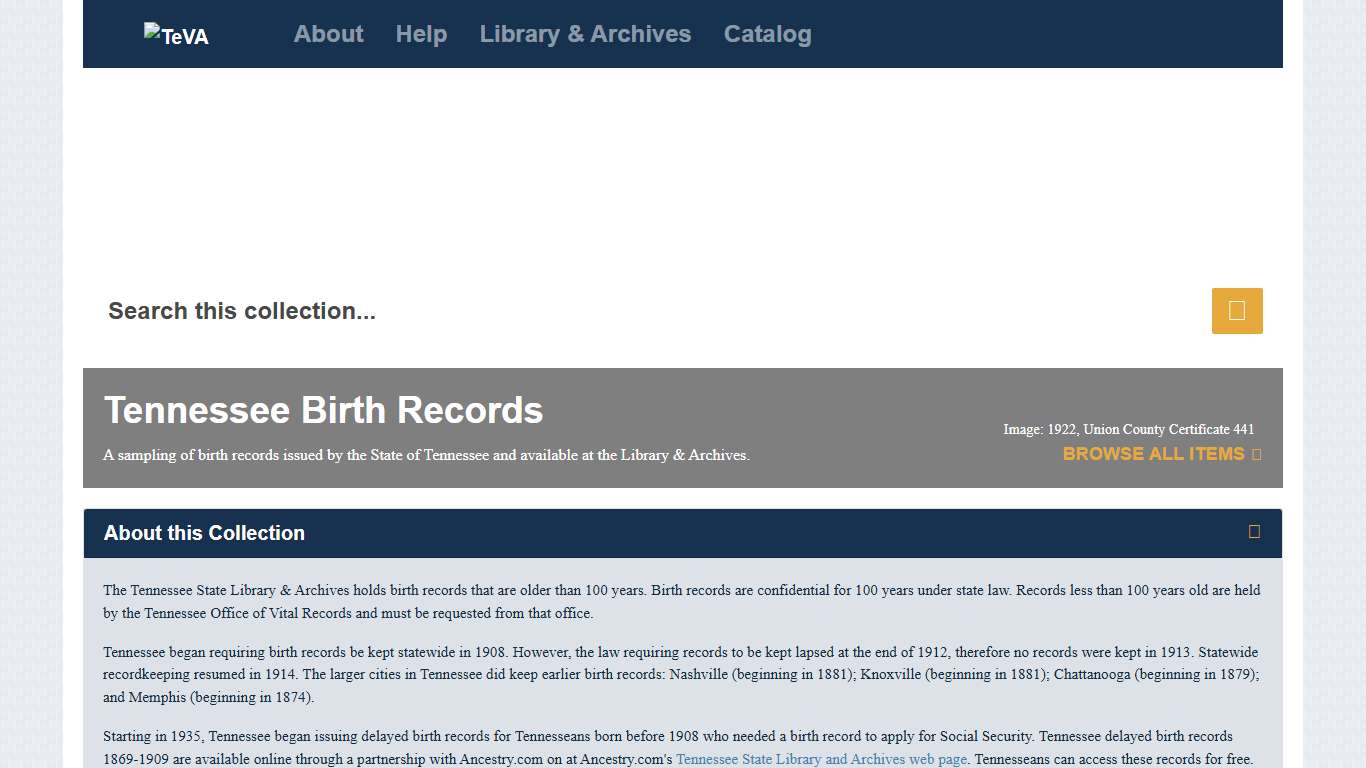Click the arrow icon beside BROWSE ALL ITEMS

1256,454
